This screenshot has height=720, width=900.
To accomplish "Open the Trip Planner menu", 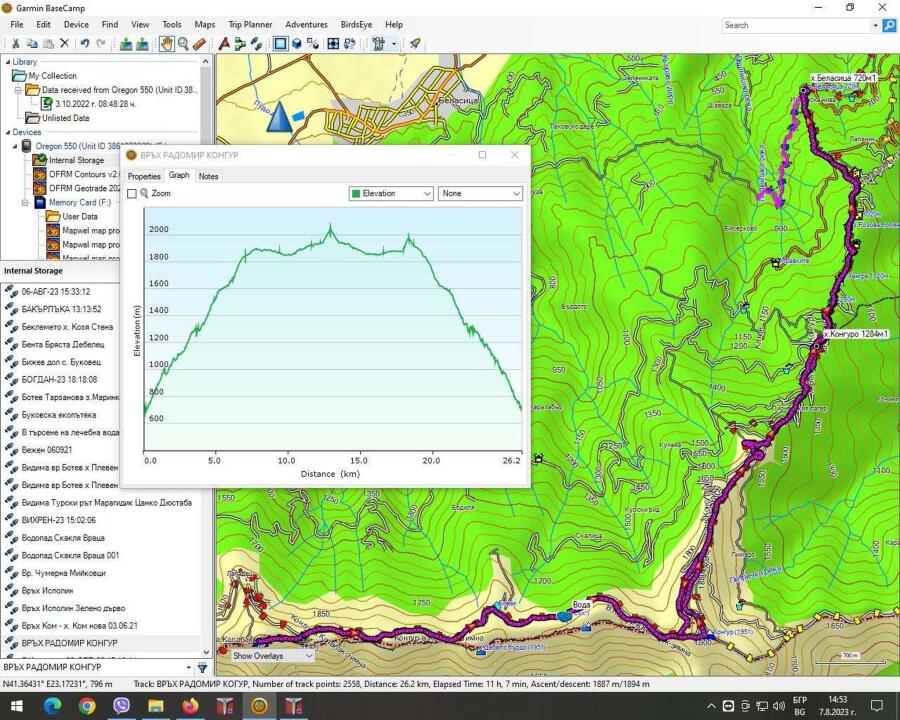I will pyautogui.click(x=250, y=25).
